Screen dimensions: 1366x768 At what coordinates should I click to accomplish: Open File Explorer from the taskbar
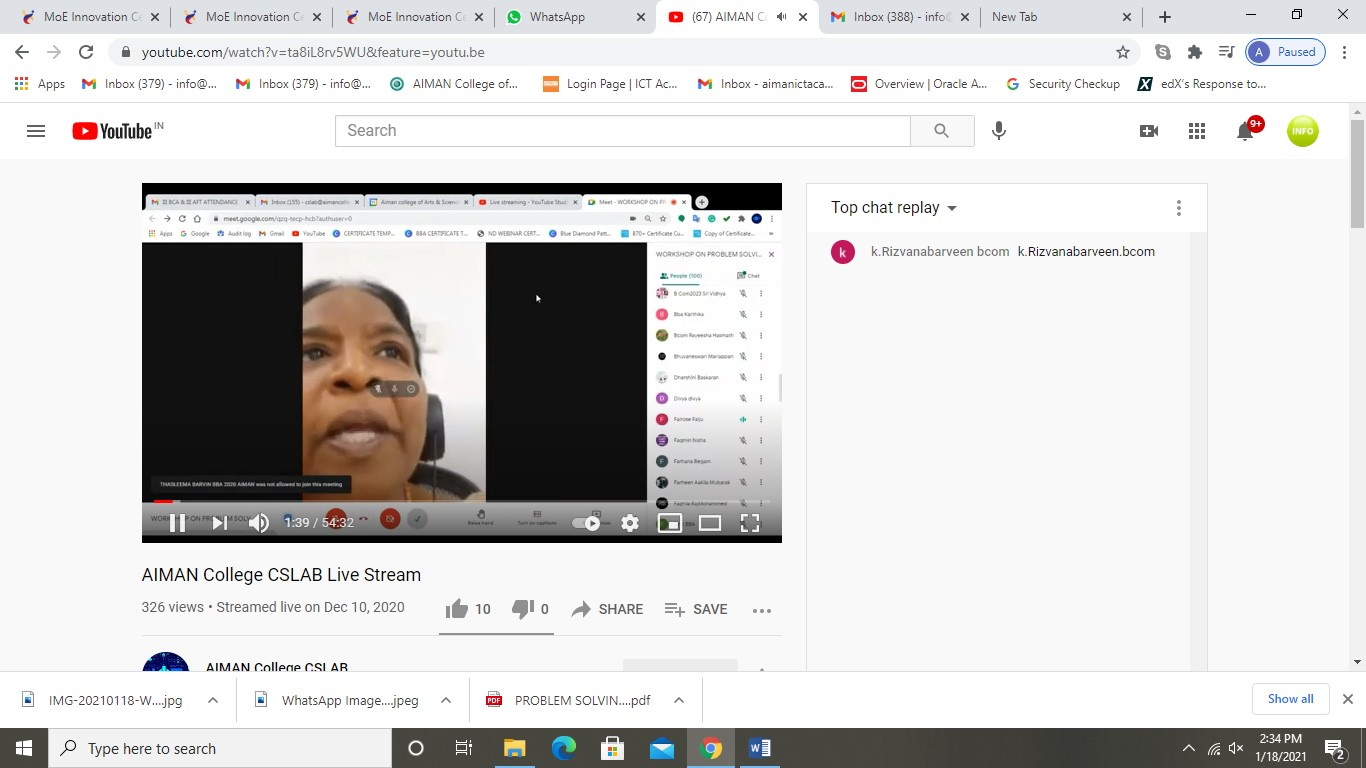tap(514, 748)
